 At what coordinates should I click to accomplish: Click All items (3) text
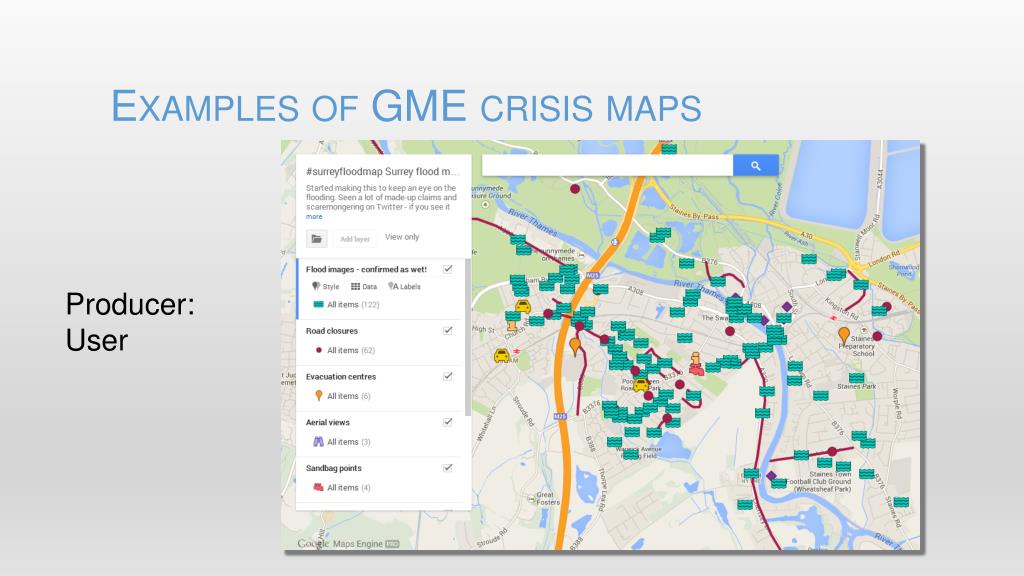click(349, 442)
